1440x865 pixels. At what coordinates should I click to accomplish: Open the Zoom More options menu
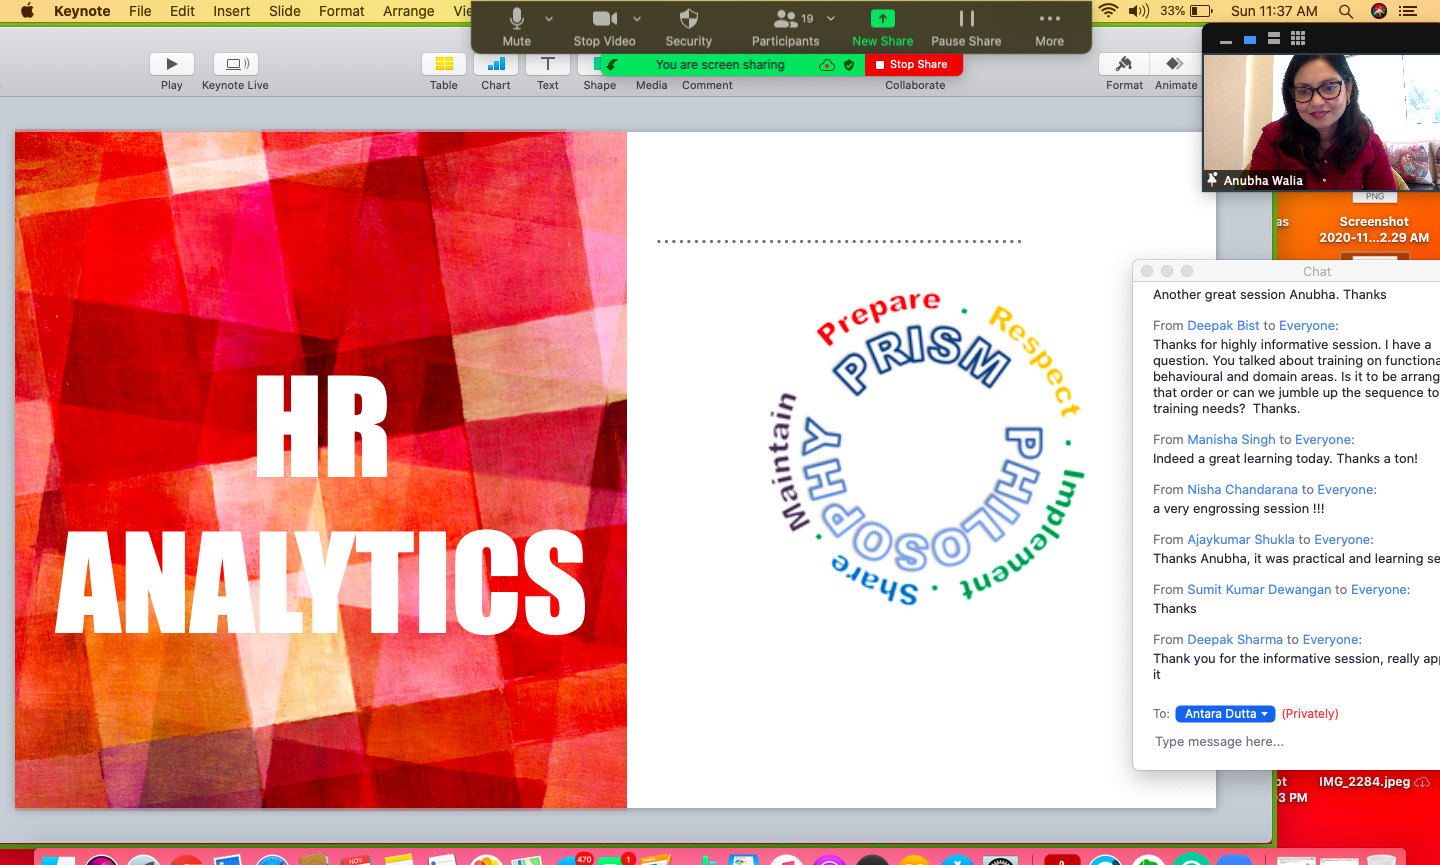[1049, 20]
